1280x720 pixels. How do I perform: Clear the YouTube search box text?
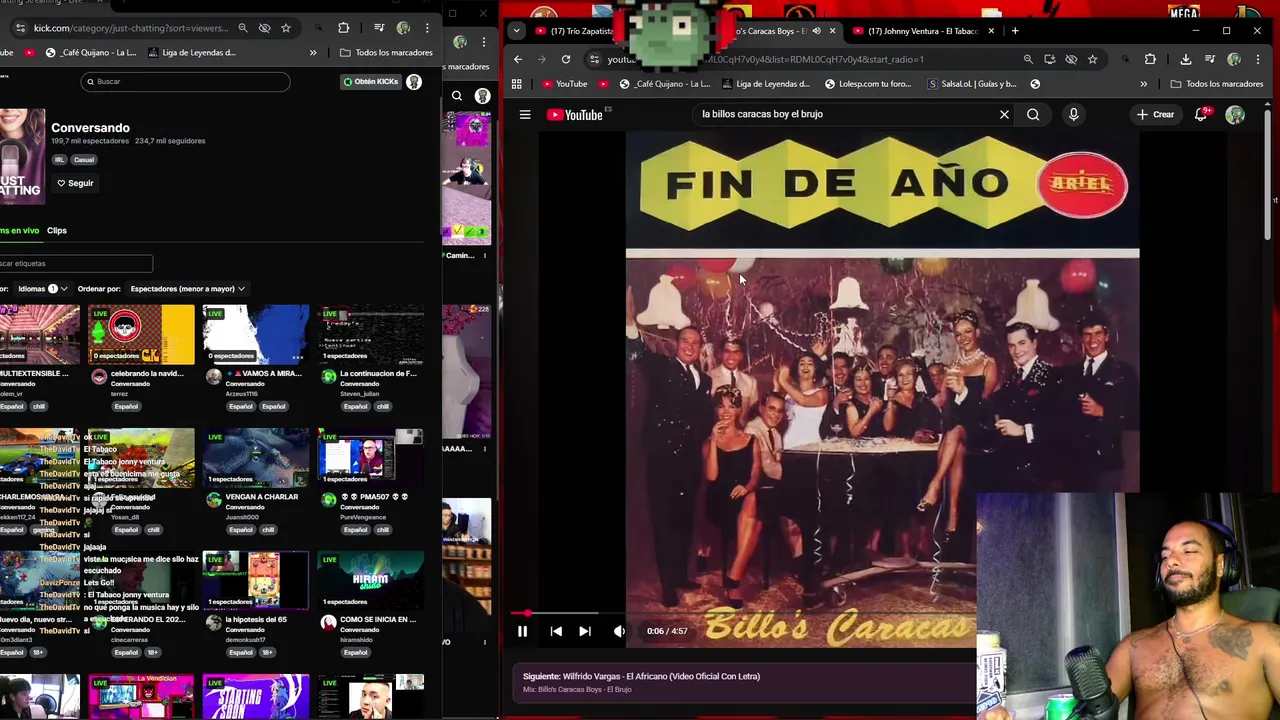[1004, 114]
